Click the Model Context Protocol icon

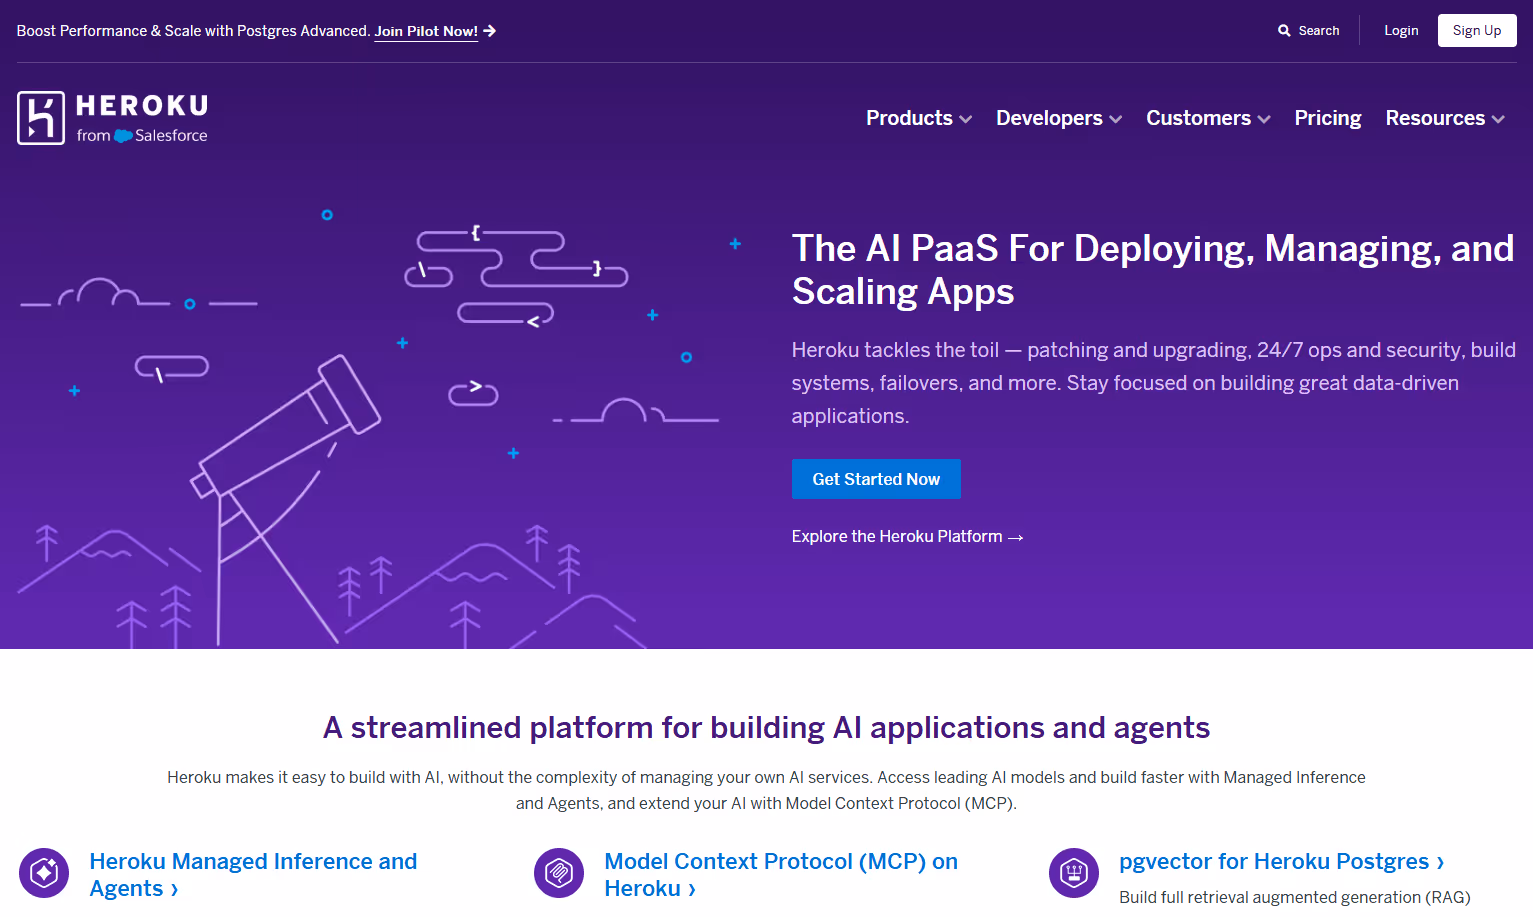(x=559, y=873)
